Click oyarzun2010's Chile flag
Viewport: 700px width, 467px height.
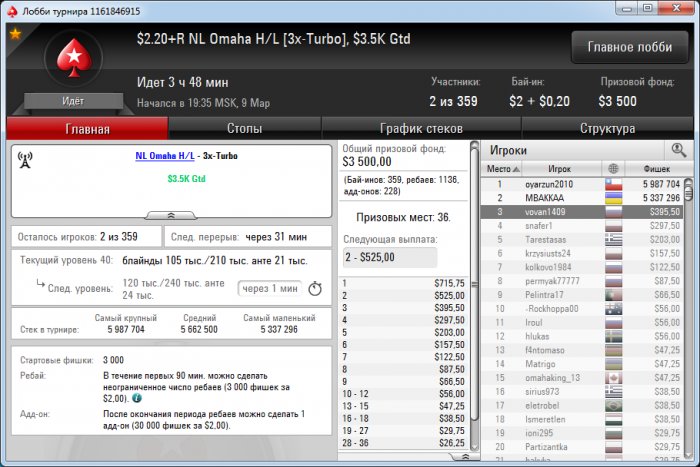click(614, 184)
